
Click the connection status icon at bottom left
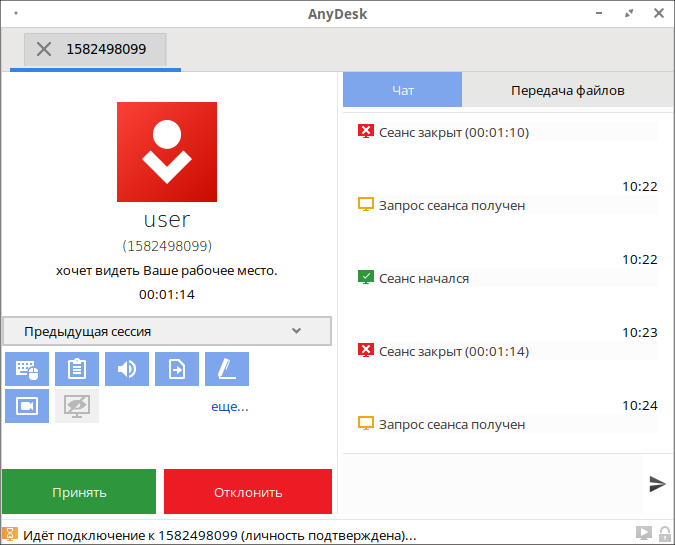coord(10,534)
